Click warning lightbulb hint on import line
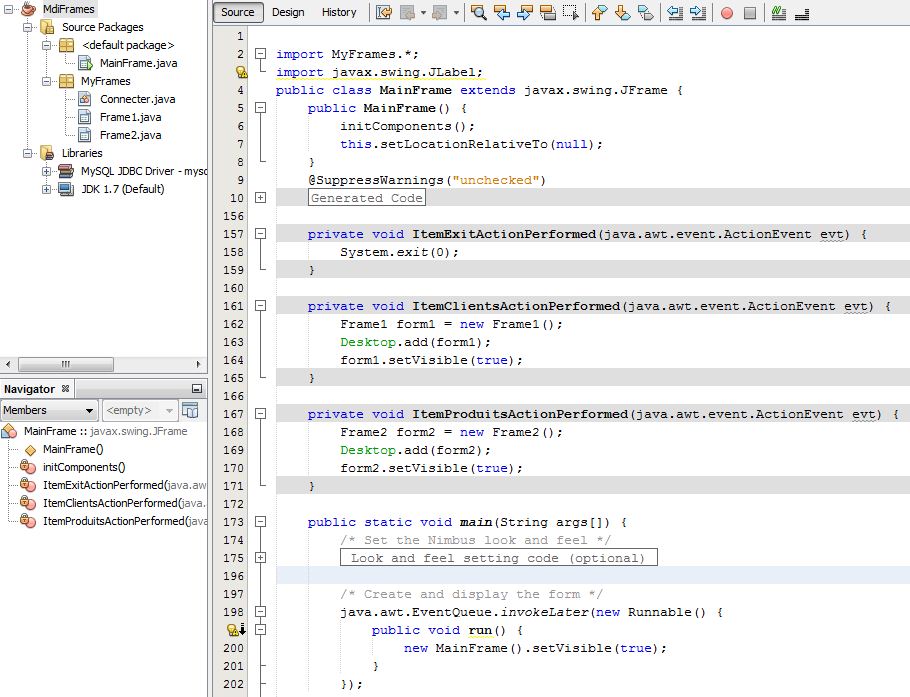Image resolution: width=910 pixels, height=697 pixels. pyautogui.click(x=241, y=72)
